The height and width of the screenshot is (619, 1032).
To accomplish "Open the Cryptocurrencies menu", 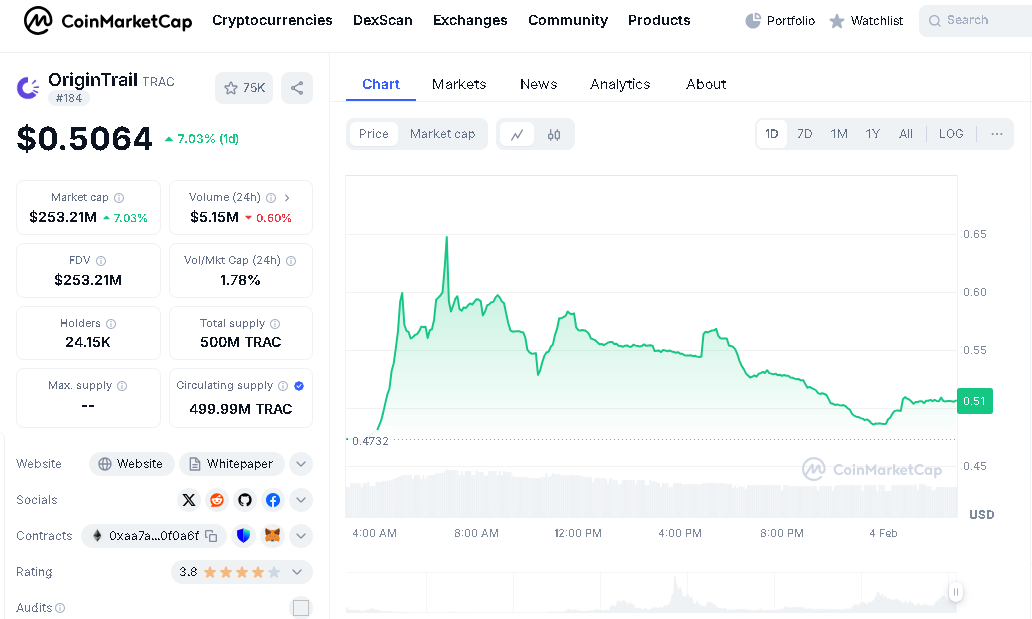I will click(272, 20).
